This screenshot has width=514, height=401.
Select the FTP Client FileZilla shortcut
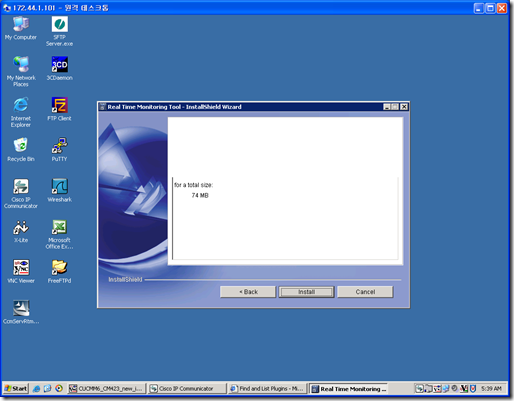(59, 109)
